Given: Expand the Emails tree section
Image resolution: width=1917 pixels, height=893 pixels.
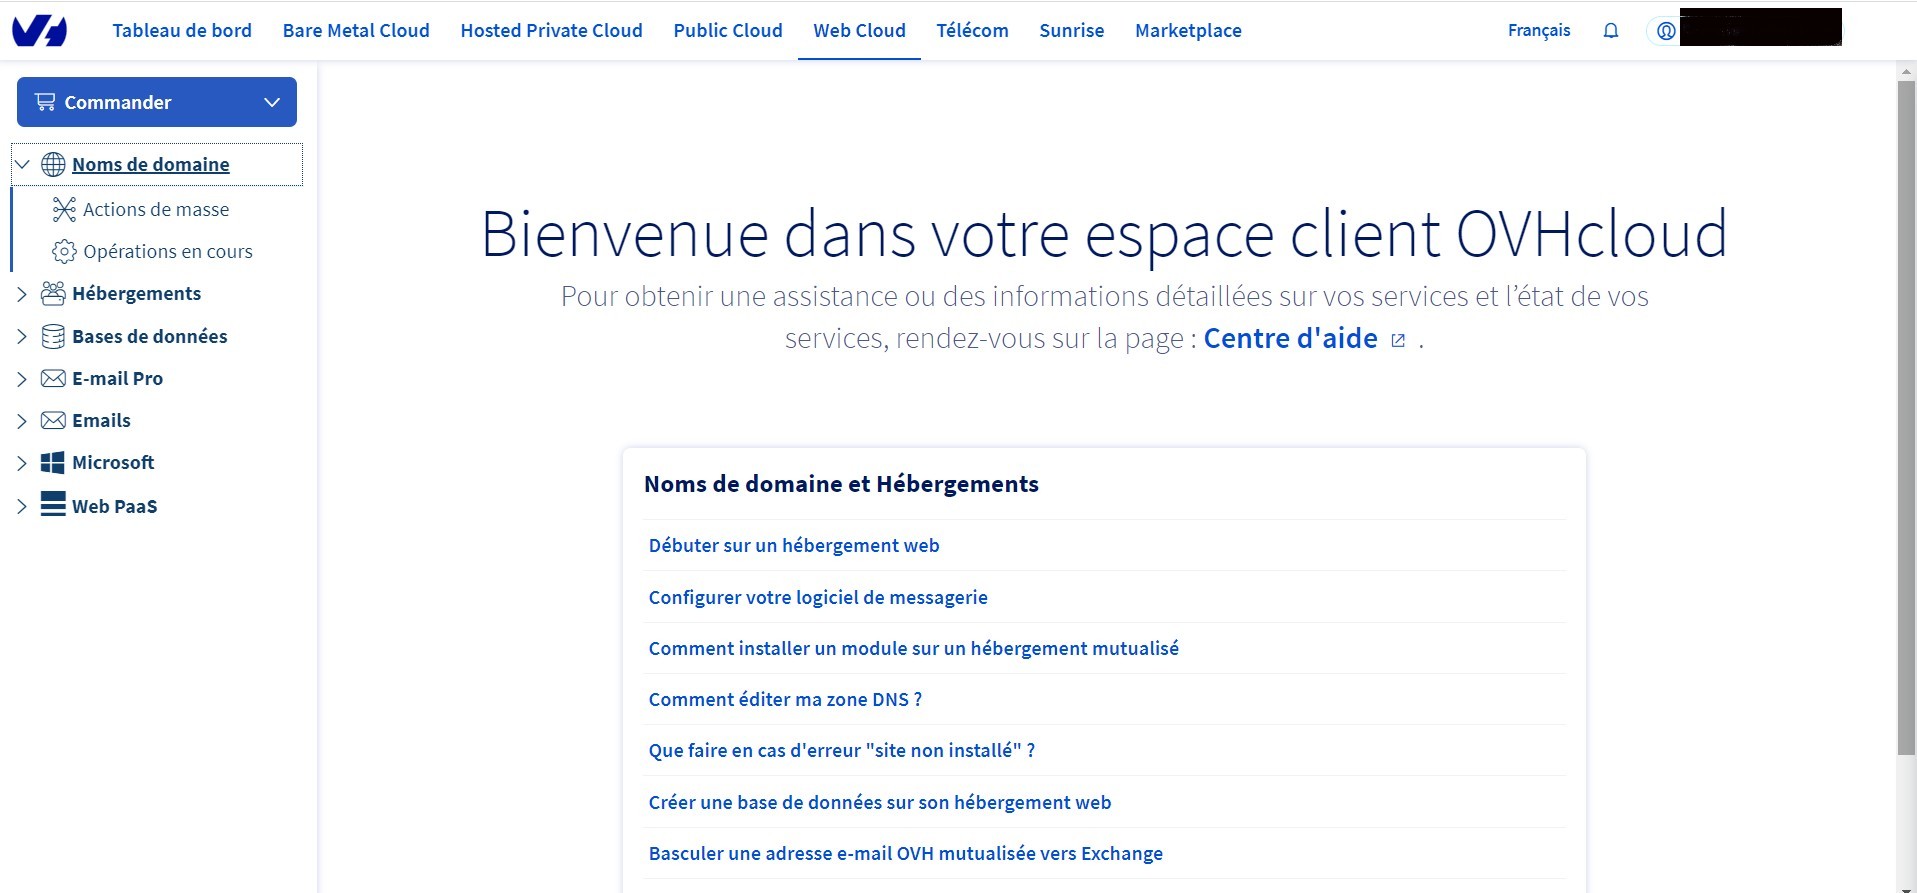Looking at the screenshot, I should pyautogui.click(x=22, y=421).
